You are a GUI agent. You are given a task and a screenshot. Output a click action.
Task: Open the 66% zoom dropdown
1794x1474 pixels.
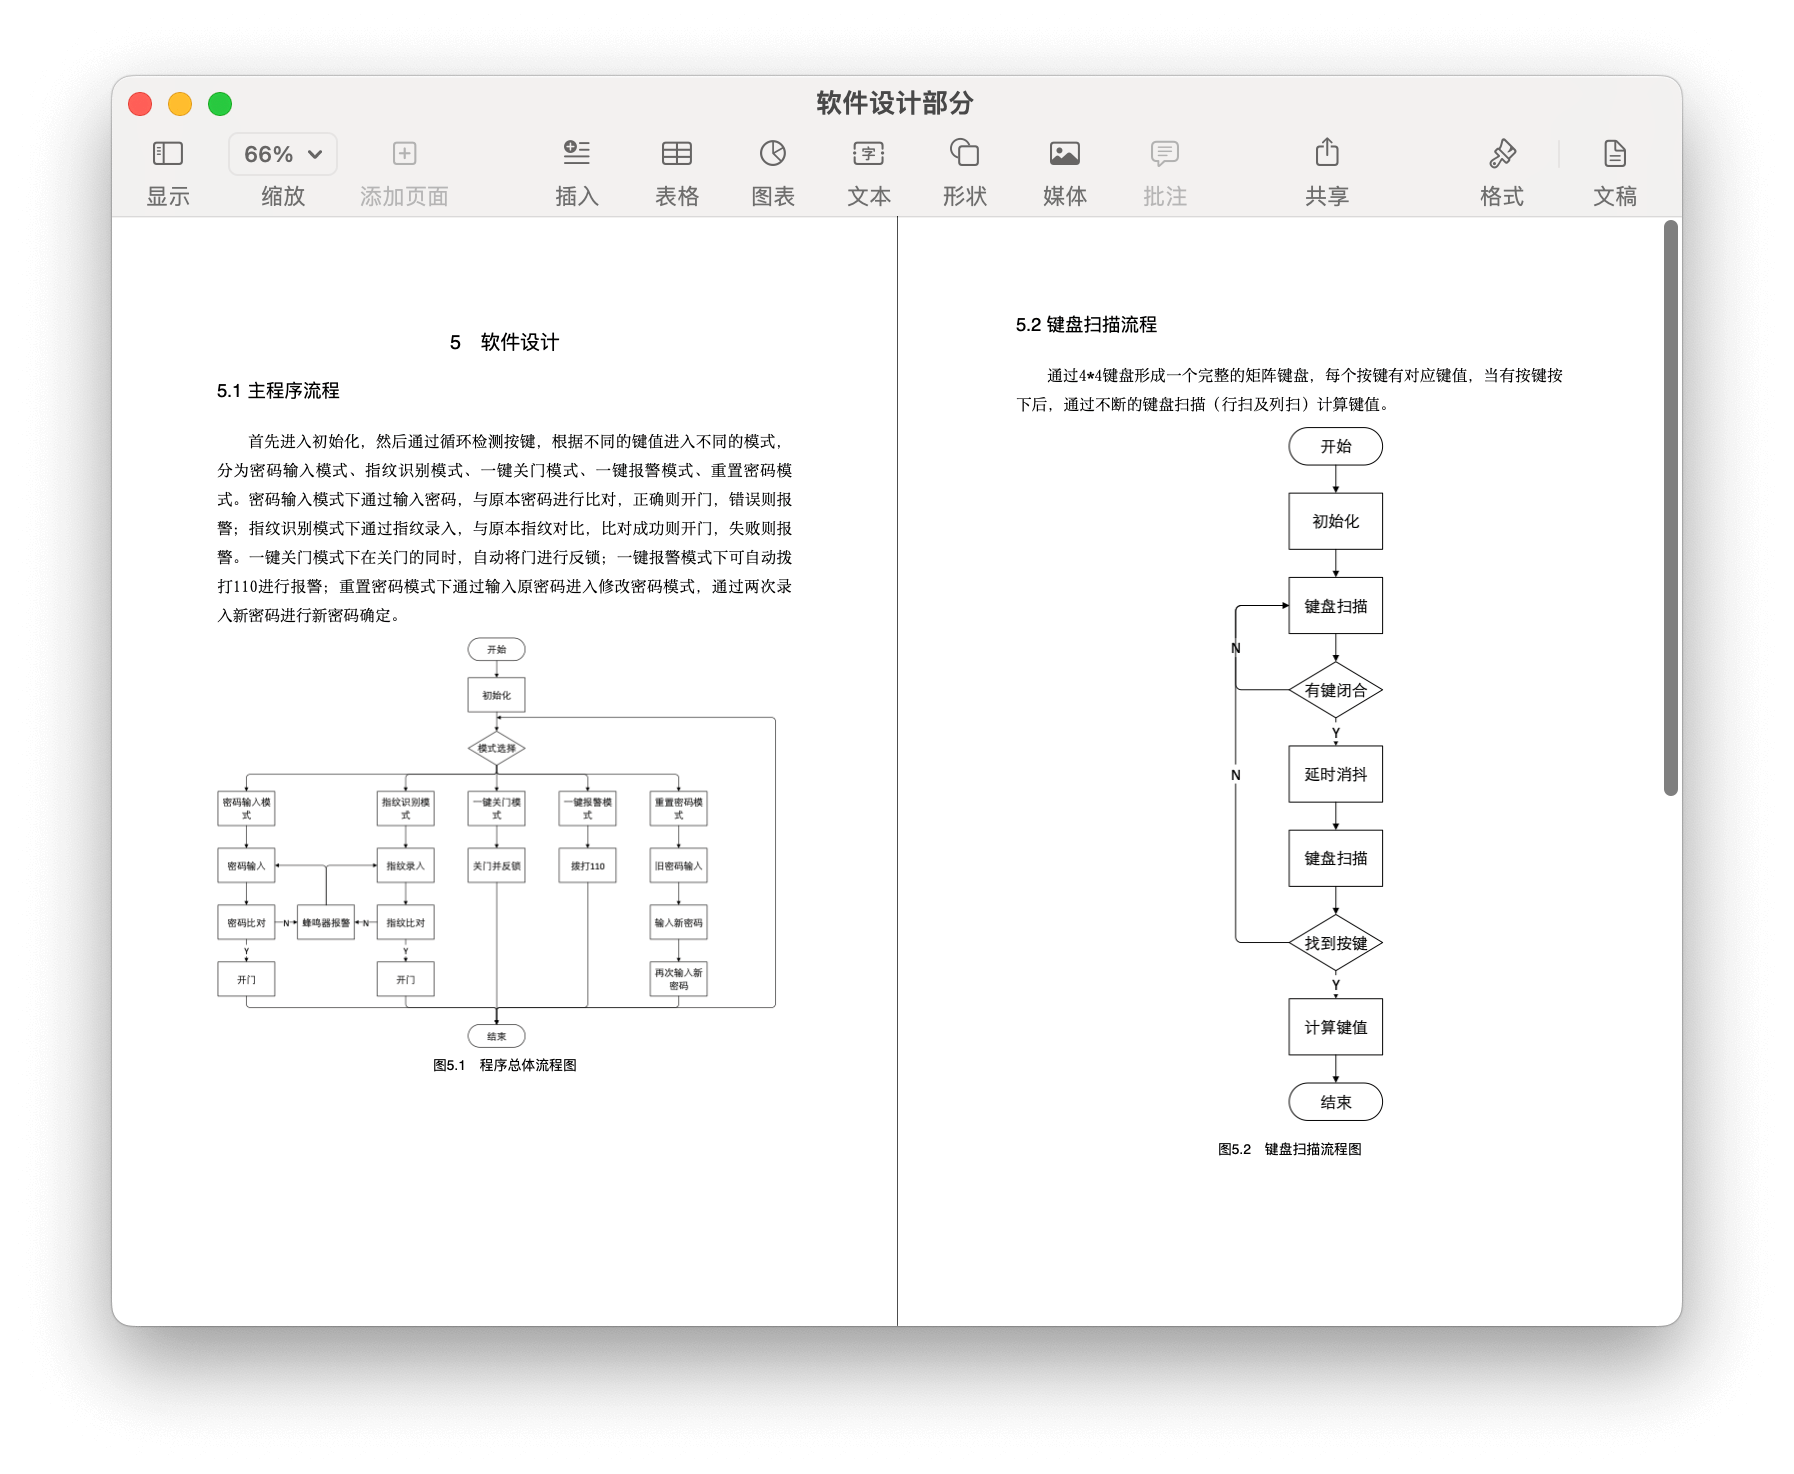(x=283, y=154)
